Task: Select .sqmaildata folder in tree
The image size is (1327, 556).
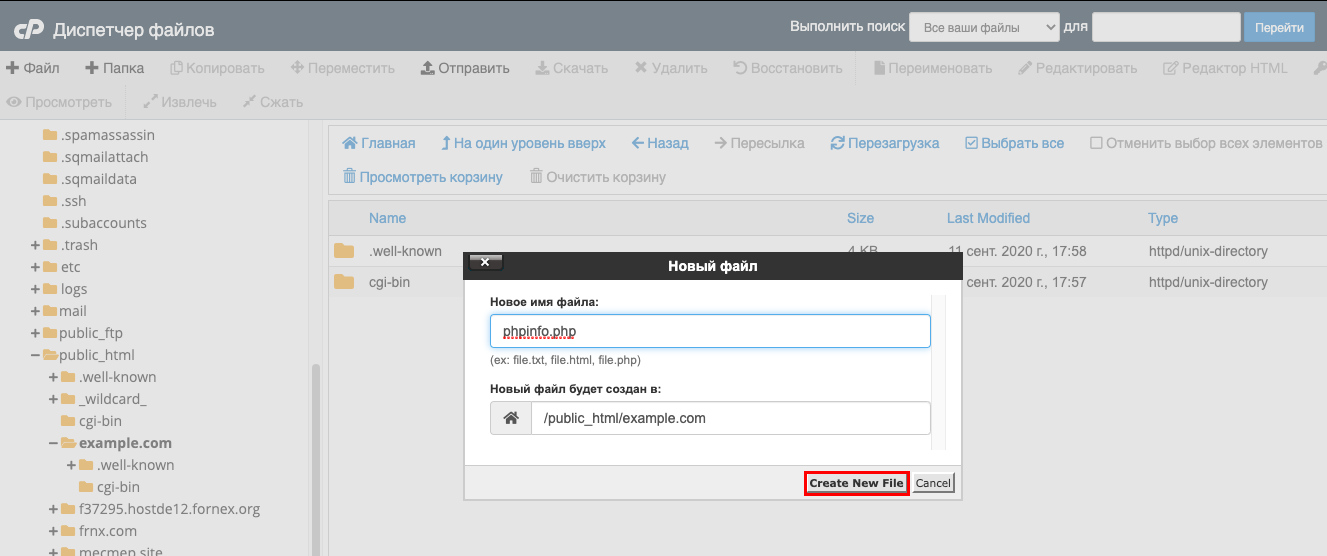Action: (x=90, y=179)
